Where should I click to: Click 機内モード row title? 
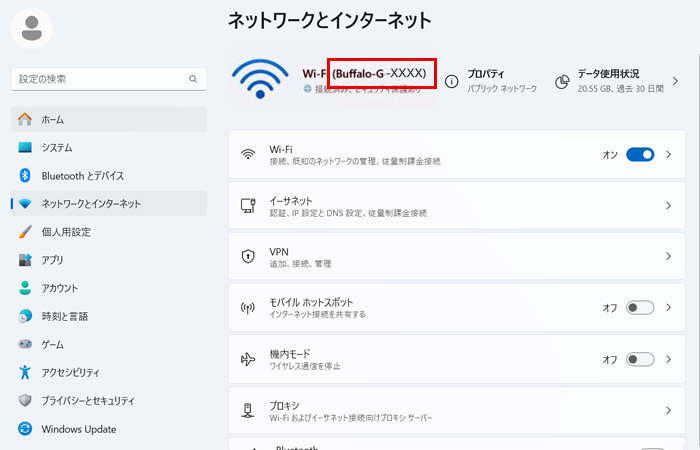pyautogui.click(x=290, y=354)
